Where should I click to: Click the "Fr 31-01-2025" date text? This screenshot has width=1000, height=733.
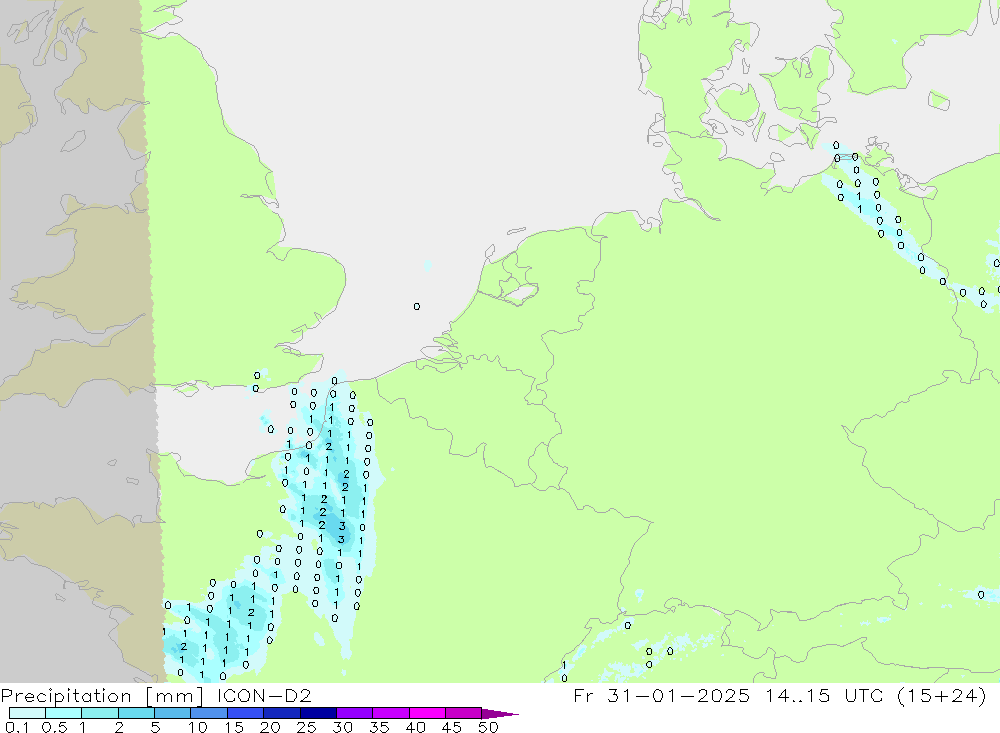pos(661,695)
